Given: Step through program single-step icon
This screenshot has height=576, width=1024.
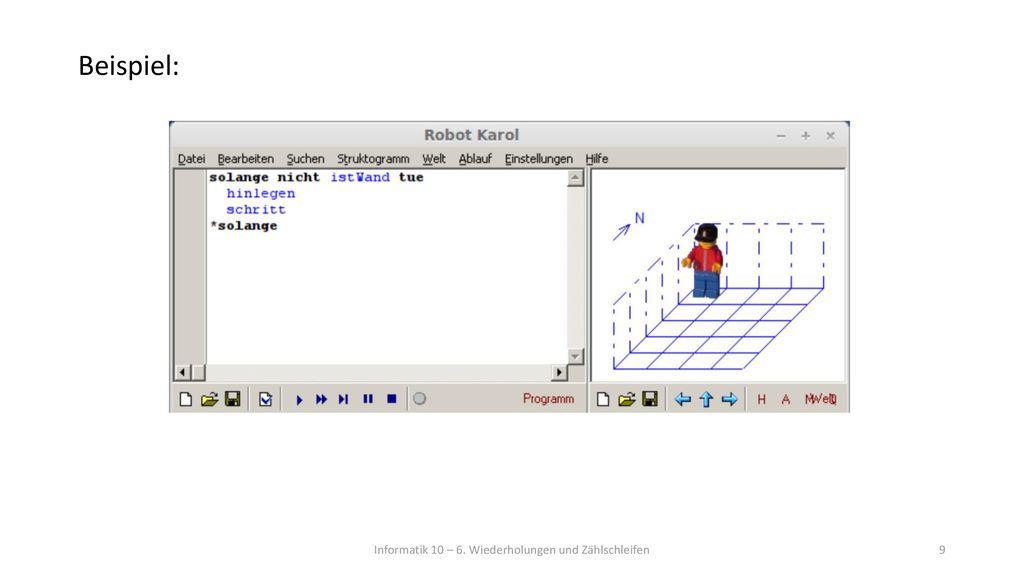Looking at the screenshot, I should [344, 399].
